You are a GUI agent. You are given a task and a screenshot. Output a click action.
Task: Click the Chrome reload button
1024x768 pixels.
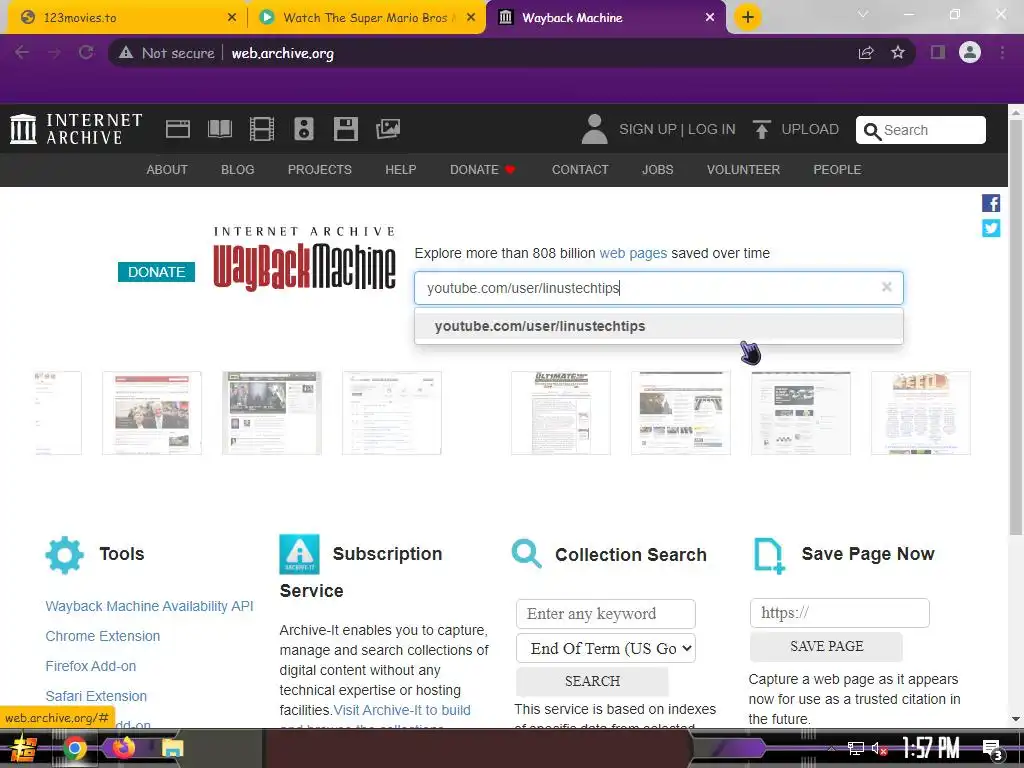click(86, 53)
